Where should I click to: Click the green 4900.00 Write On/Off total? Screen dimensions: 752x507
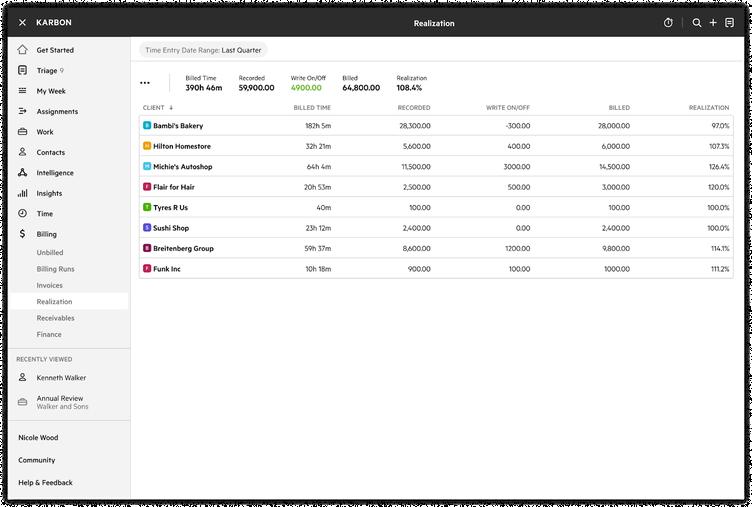click(306, 88)
